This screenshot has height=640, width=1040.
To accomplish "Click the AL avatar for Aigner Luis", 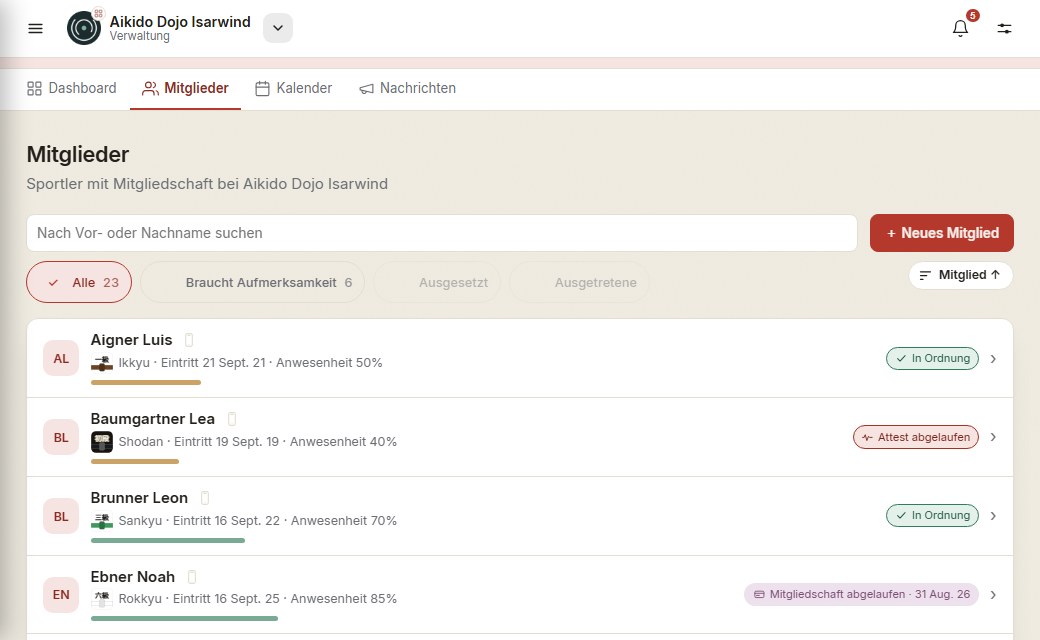I will 61,359.
